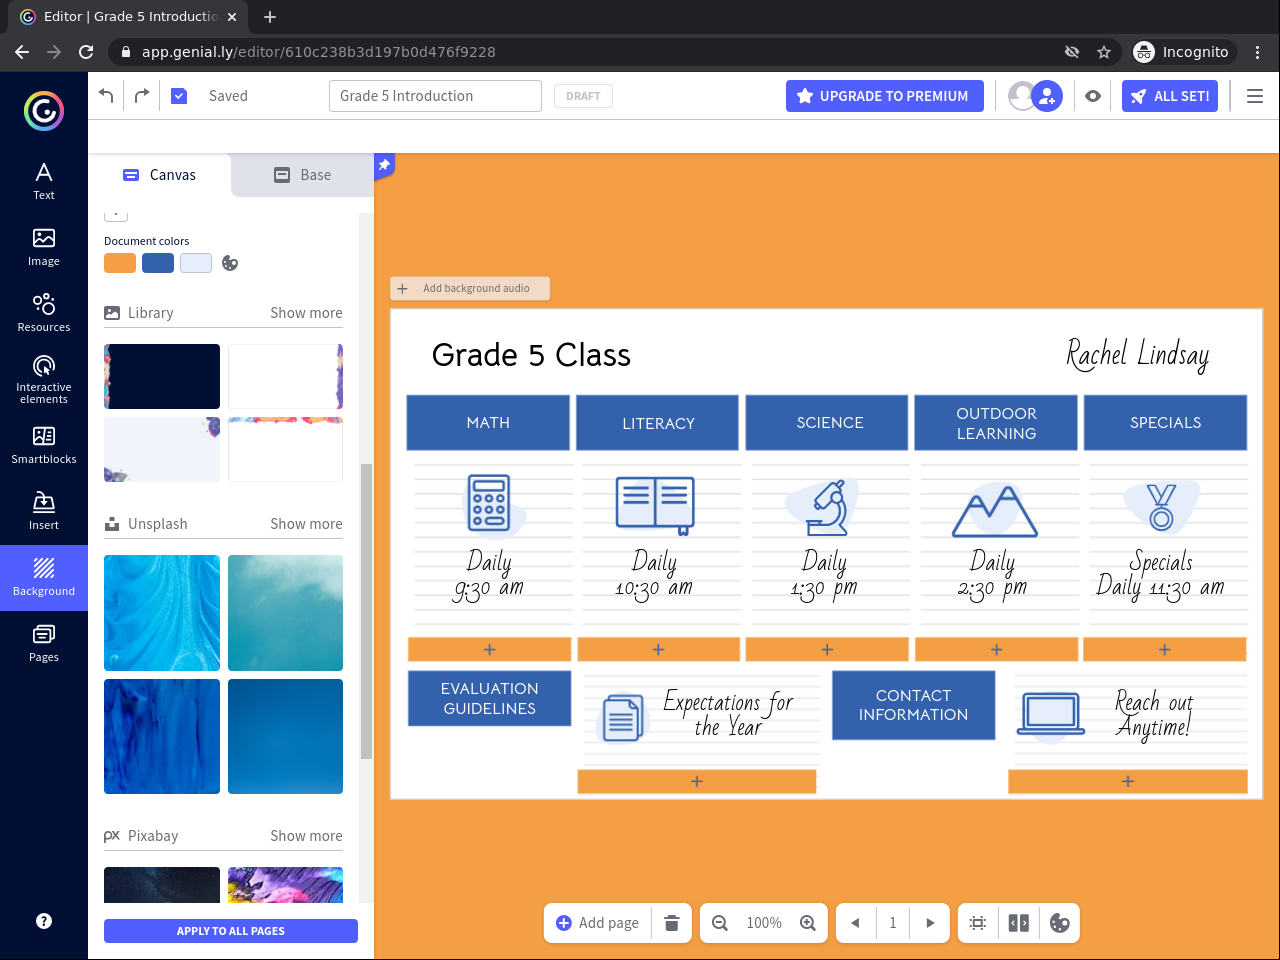Open the hamburger menu
Viewport: 1280px width, 960px height.
click(1255, 96)
